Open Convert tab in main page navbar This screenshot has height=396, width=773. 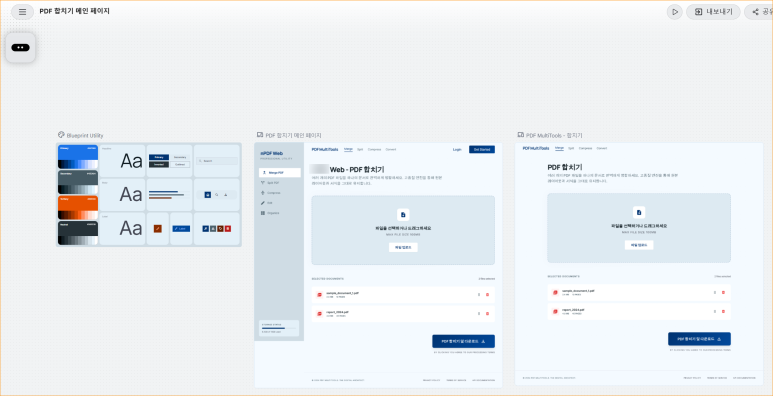[x=390, y=149]
